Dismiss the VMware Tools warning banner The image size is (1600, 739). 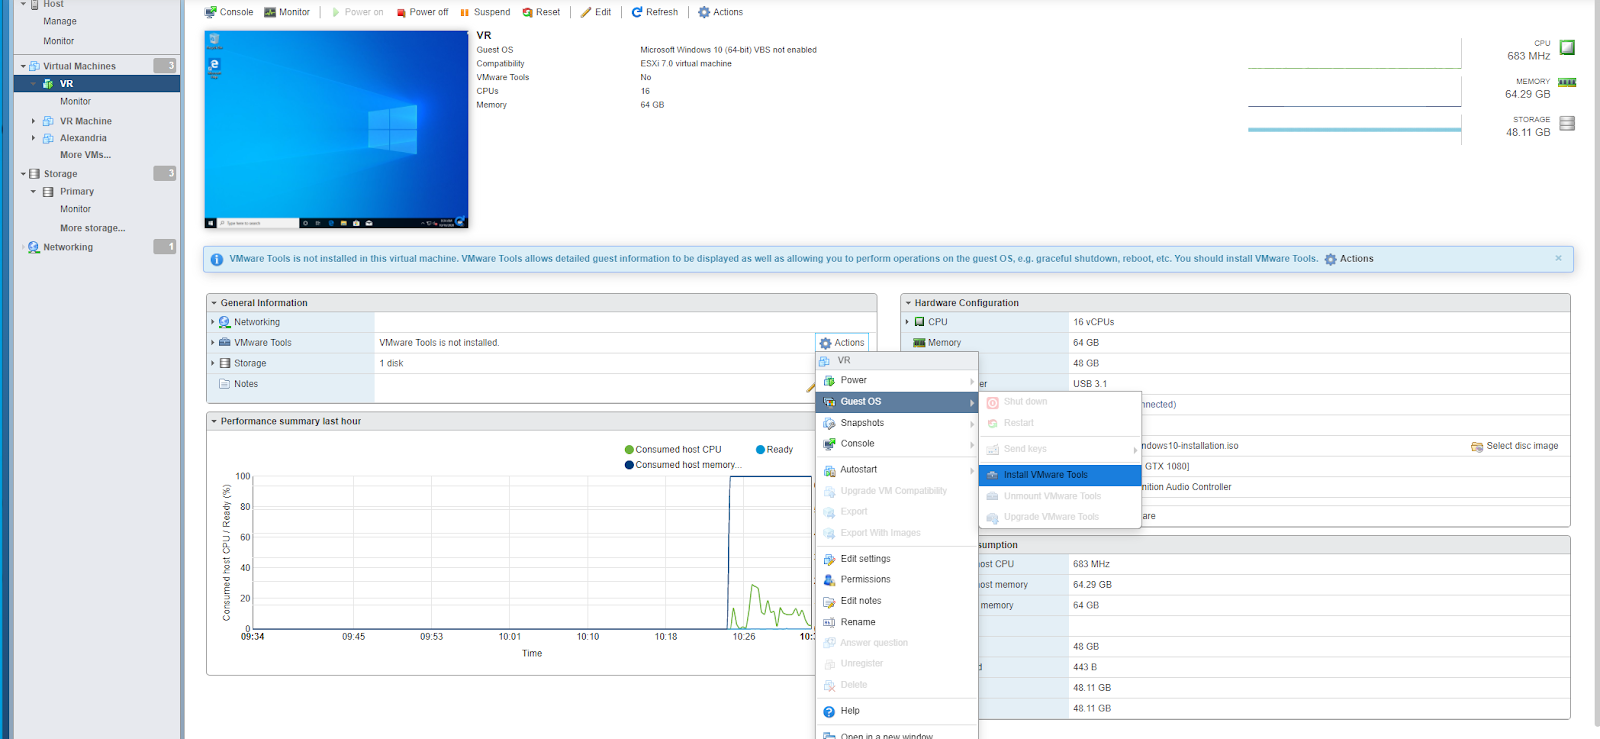pos(1558,258)
